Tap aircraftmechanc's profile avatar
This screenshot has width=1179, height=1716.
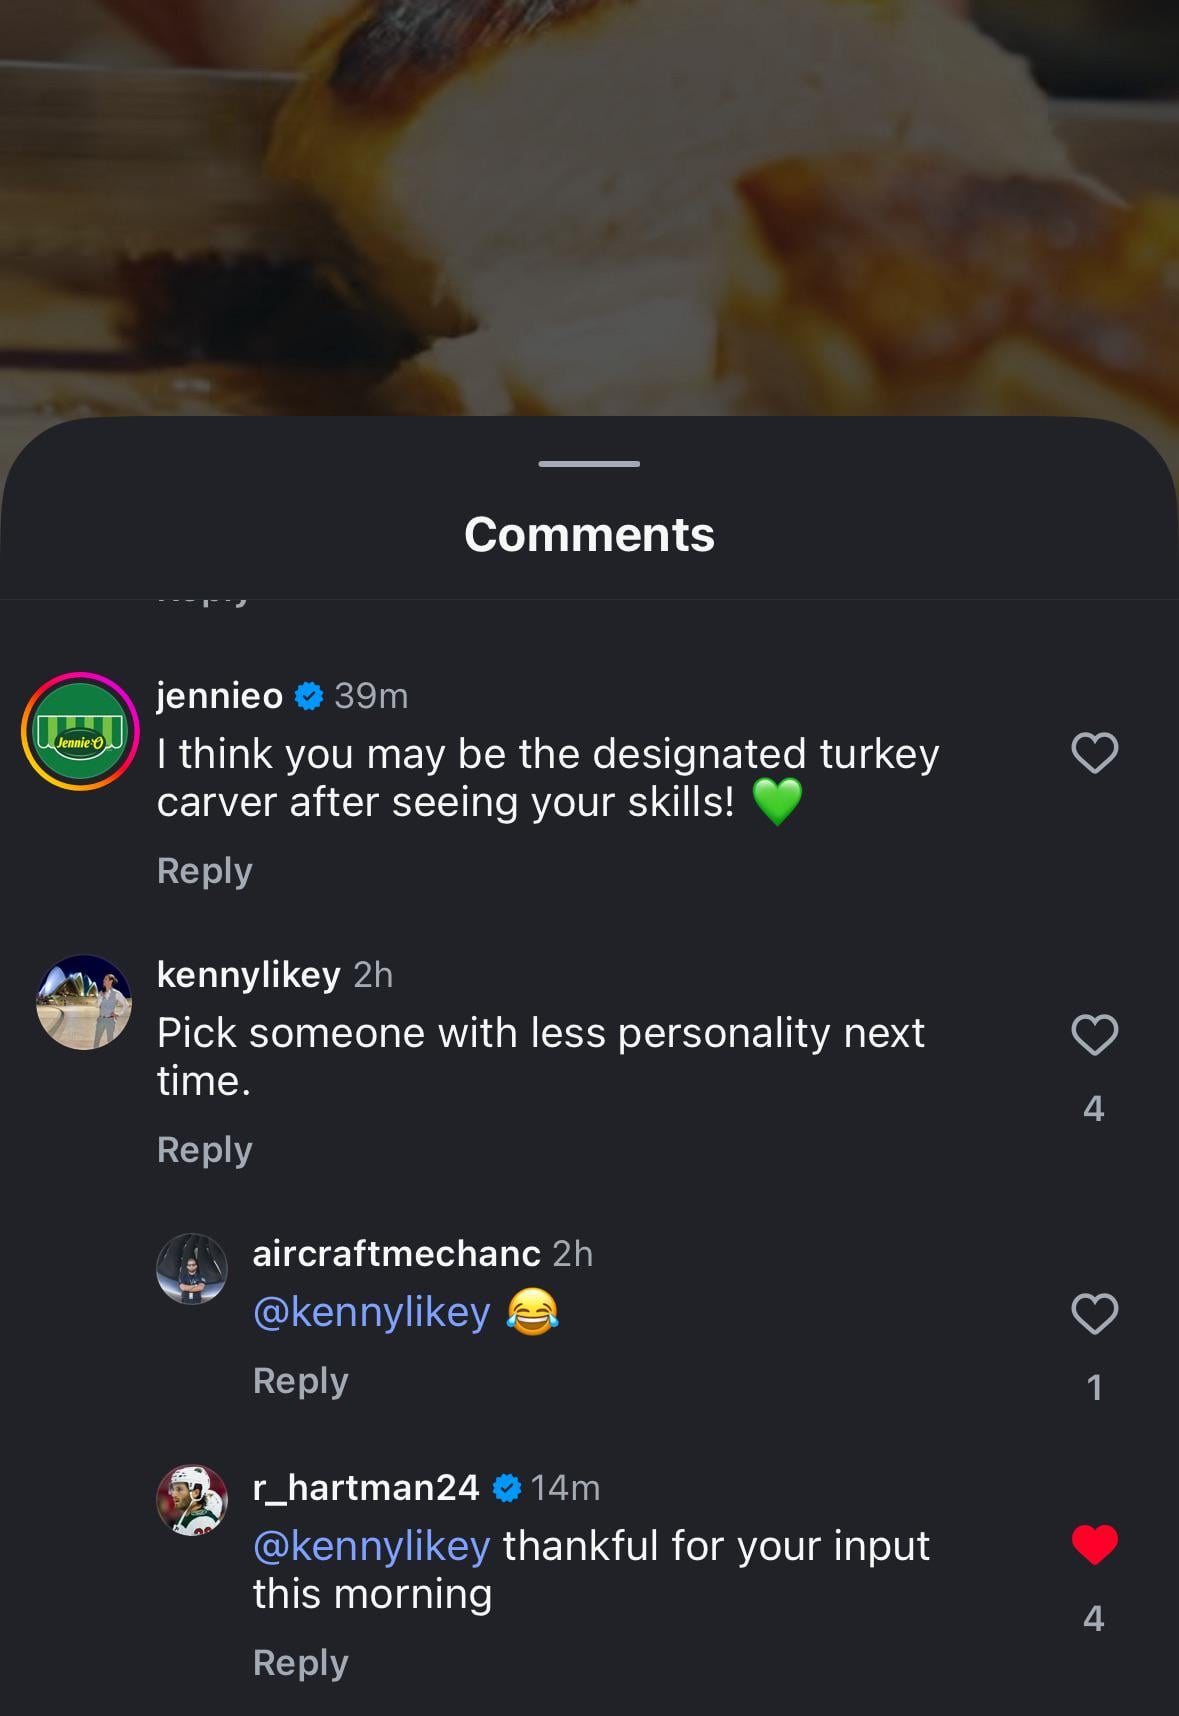click(x=192, y=1269)
